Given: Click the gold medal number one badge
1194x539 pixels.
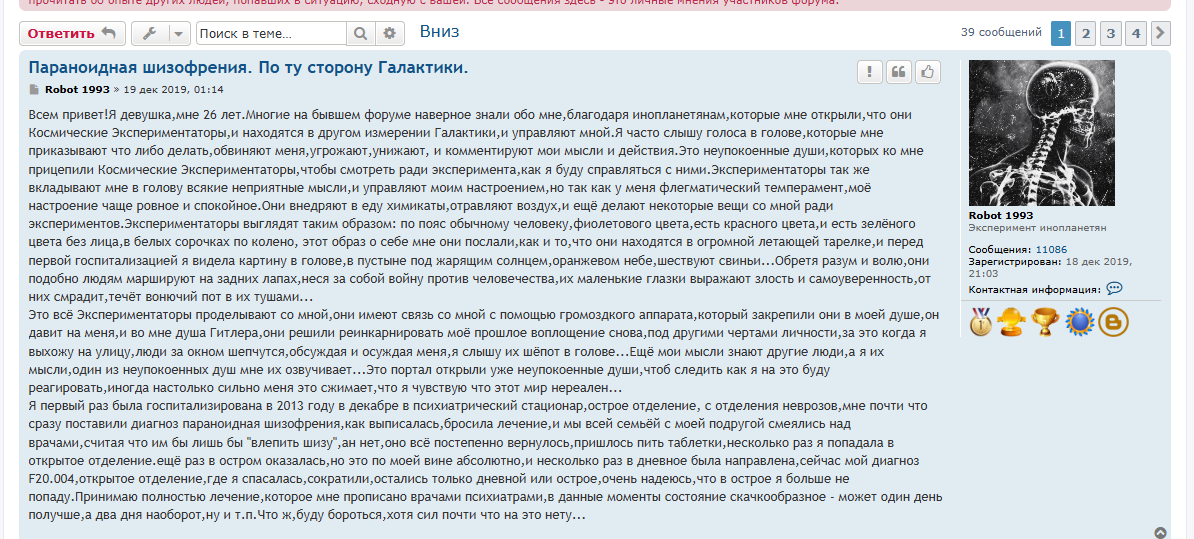Looking at the screenshot, I should point(981,322).
